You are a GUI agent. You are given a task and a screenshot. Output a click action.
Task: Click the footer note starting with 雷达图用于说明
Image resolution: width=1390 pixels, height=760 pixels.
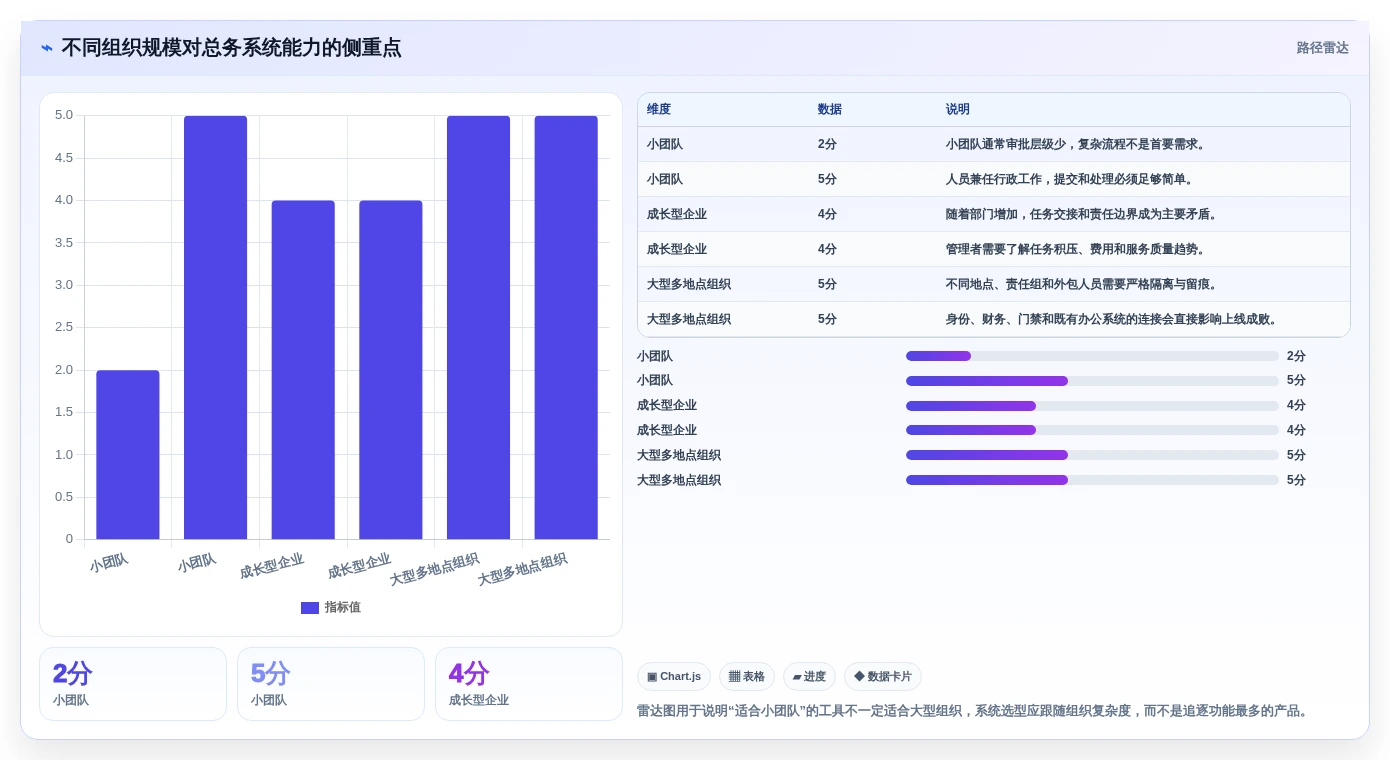pos(973,711)
